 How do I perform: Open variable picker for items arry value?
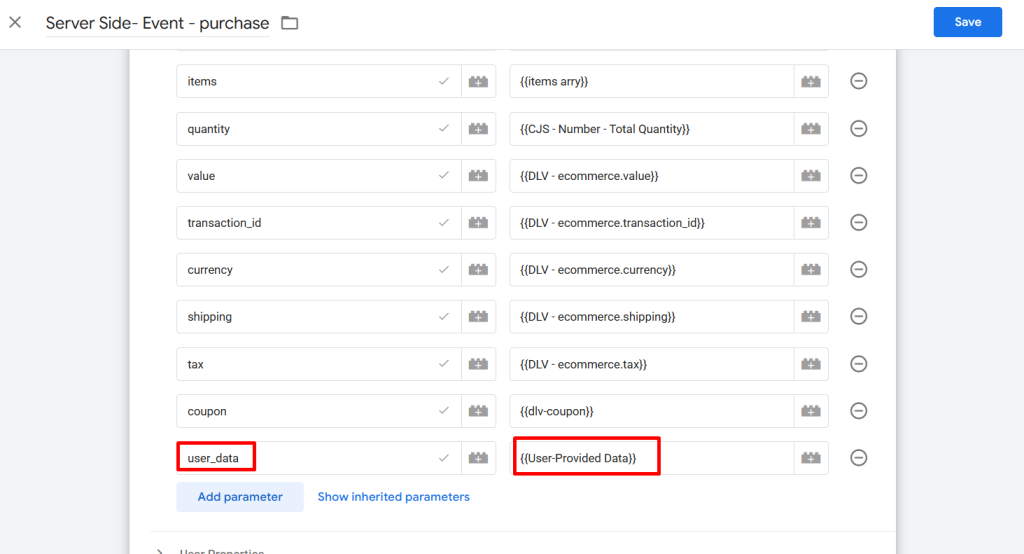coord(811,82)
